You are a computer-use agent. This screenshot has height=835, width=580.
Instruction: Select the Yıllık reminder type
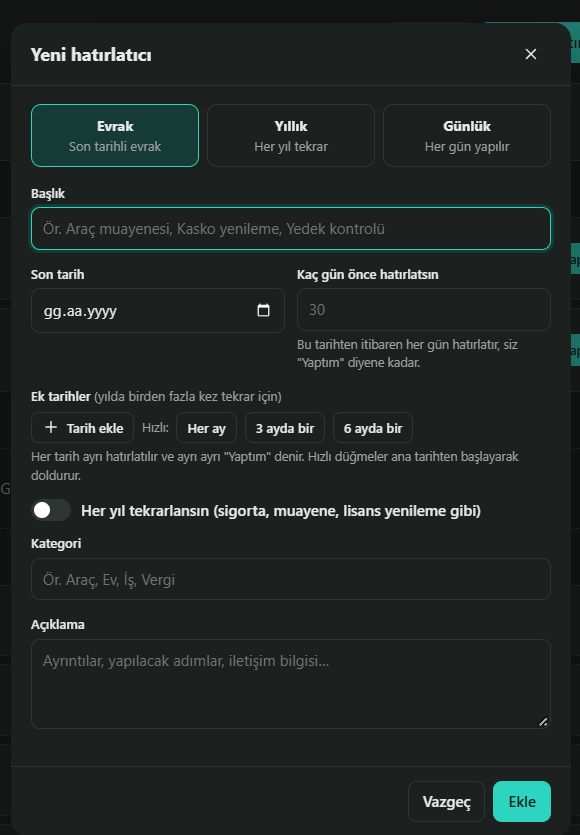(x=291, y=135)
